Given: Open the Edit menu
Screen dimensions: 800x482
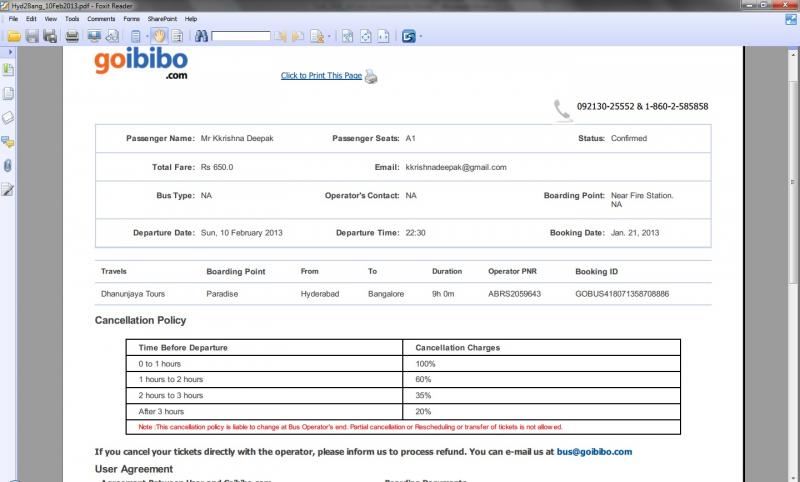Looking at the screenshot, I should 31,19.
